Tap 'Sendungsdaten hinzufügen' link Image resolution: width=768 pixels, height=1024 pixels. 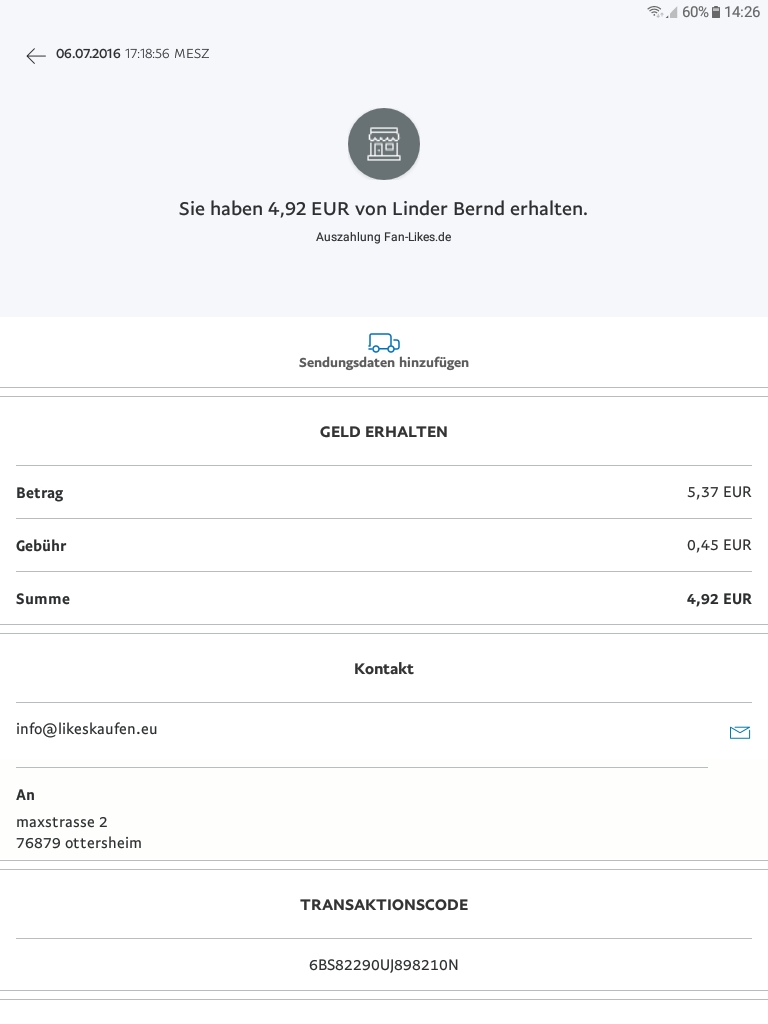pos(384,363)
